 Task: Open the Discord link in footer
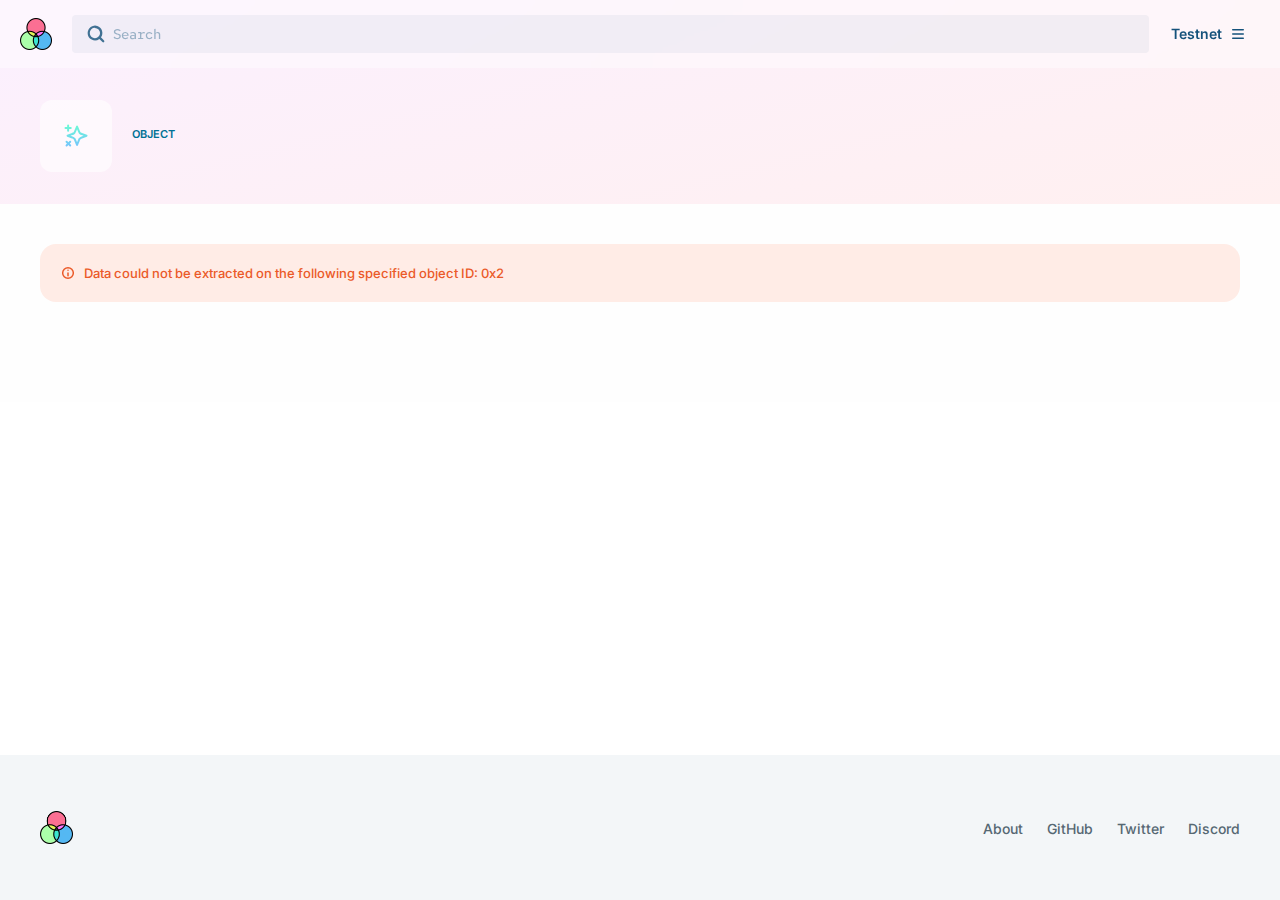click(x=1214, y=829)
